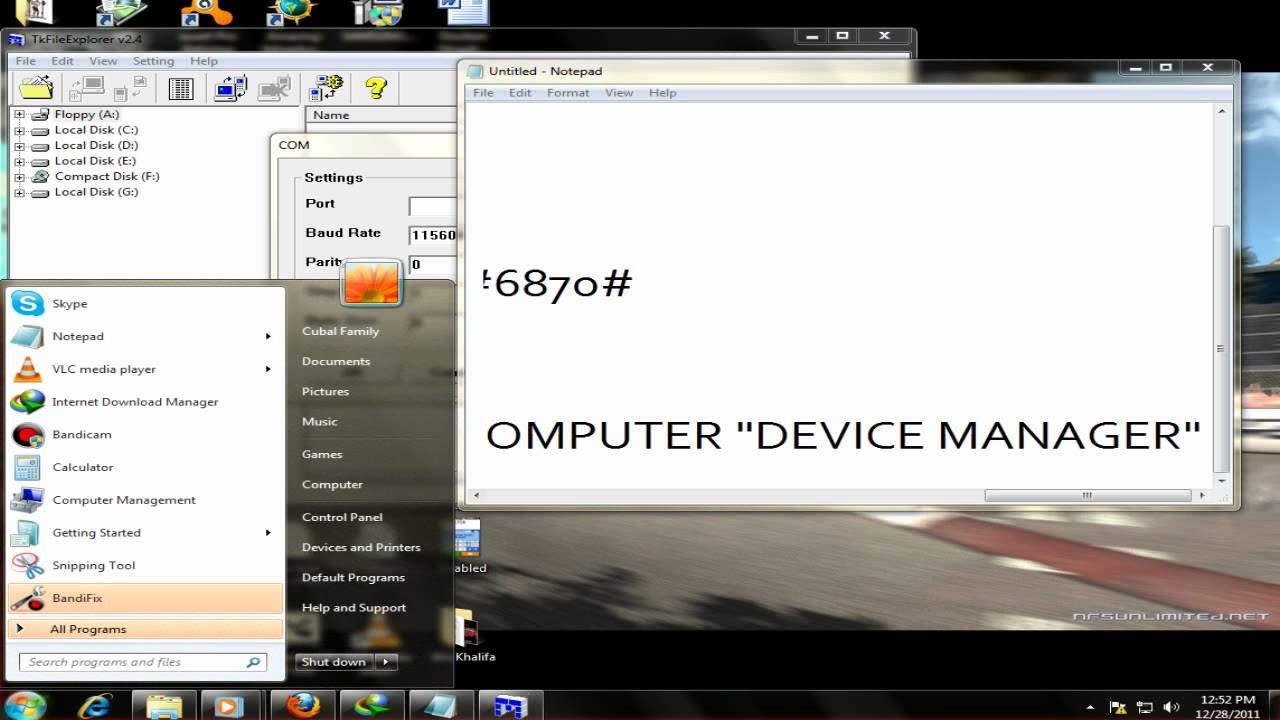
Task: Expand the Local Disk (D:) node
Action: 19,145
